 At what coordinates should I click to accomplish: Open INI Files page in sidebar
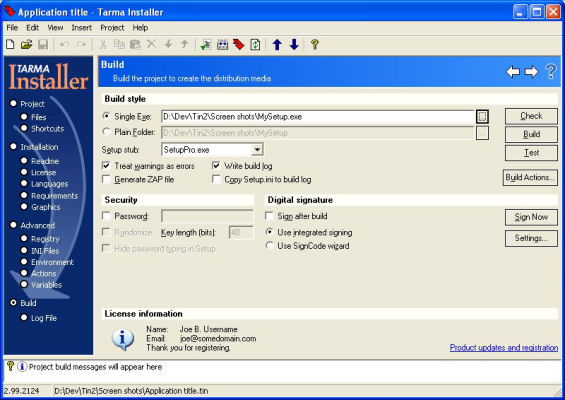click(x=45, y=251)
